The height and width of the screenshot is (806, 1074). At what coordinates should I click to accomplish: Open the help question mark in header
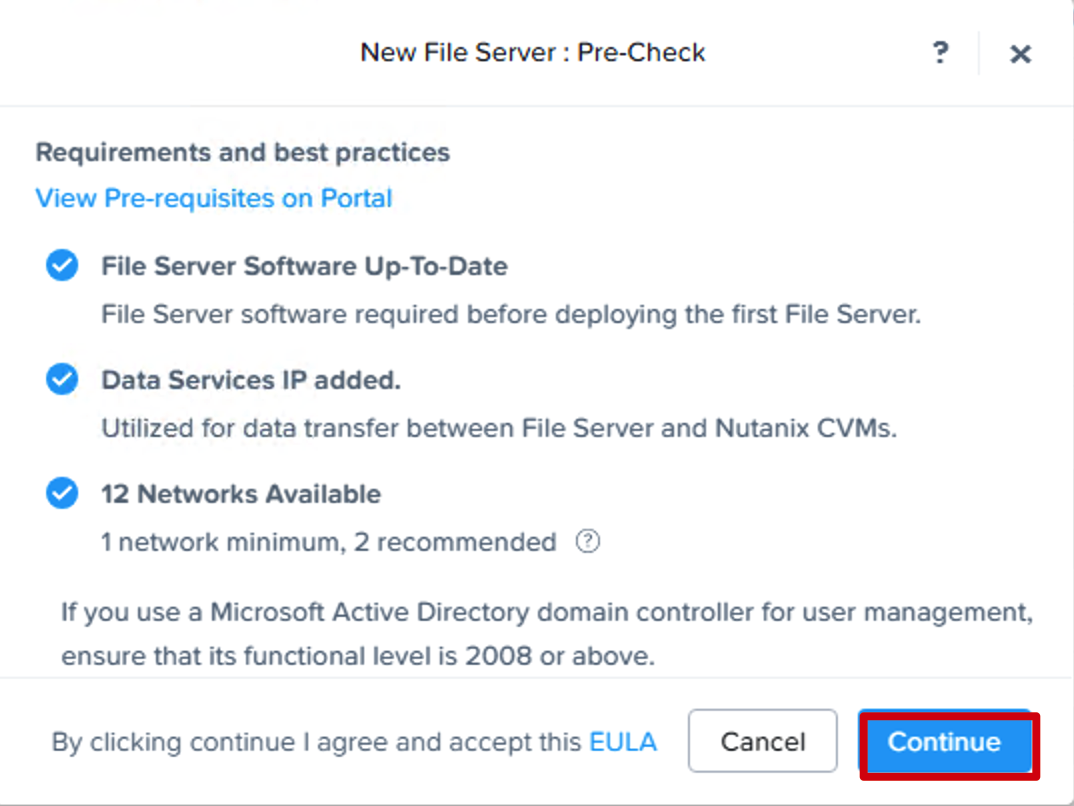coord(940,52)
